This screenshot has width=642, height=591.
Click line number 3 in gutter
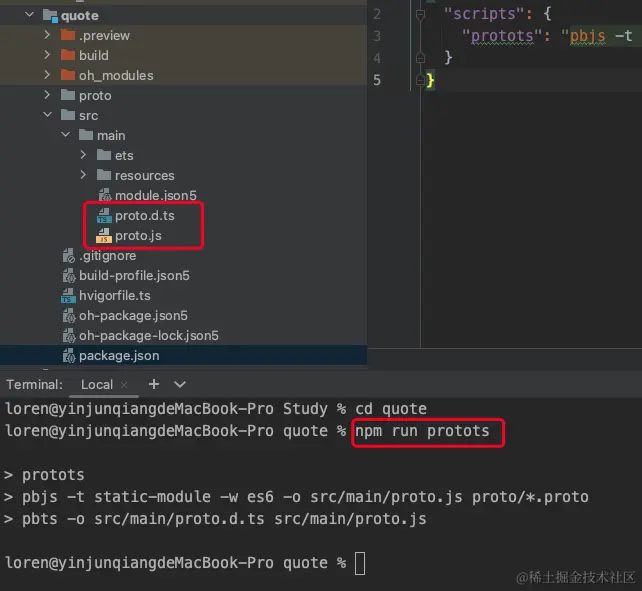[x=377, y=36]
